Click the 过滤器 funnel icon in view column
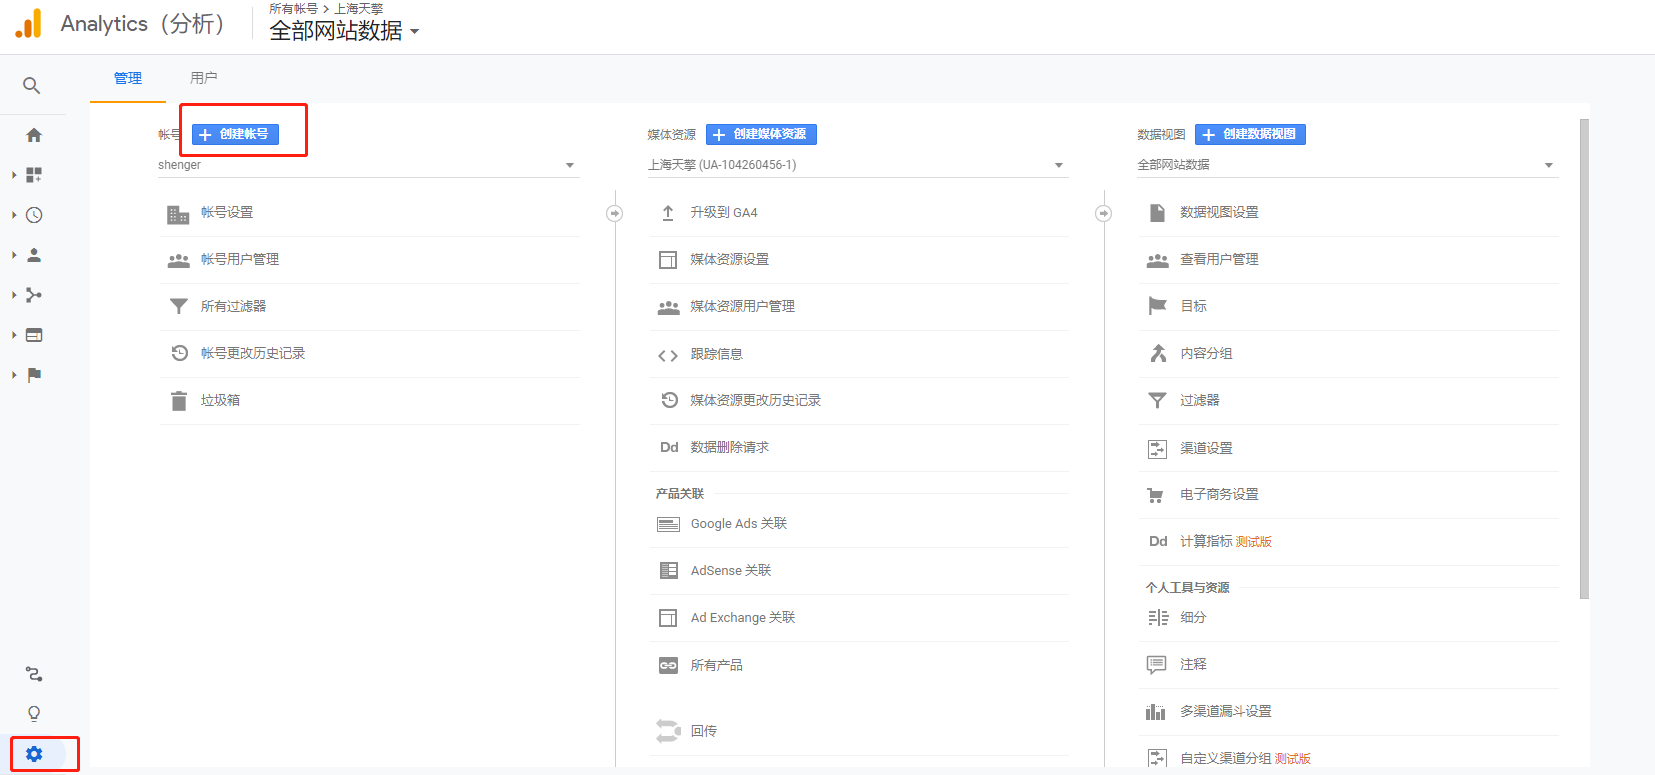The height and width of the screenshot is (775, 1655). (x=1157, y=400)
